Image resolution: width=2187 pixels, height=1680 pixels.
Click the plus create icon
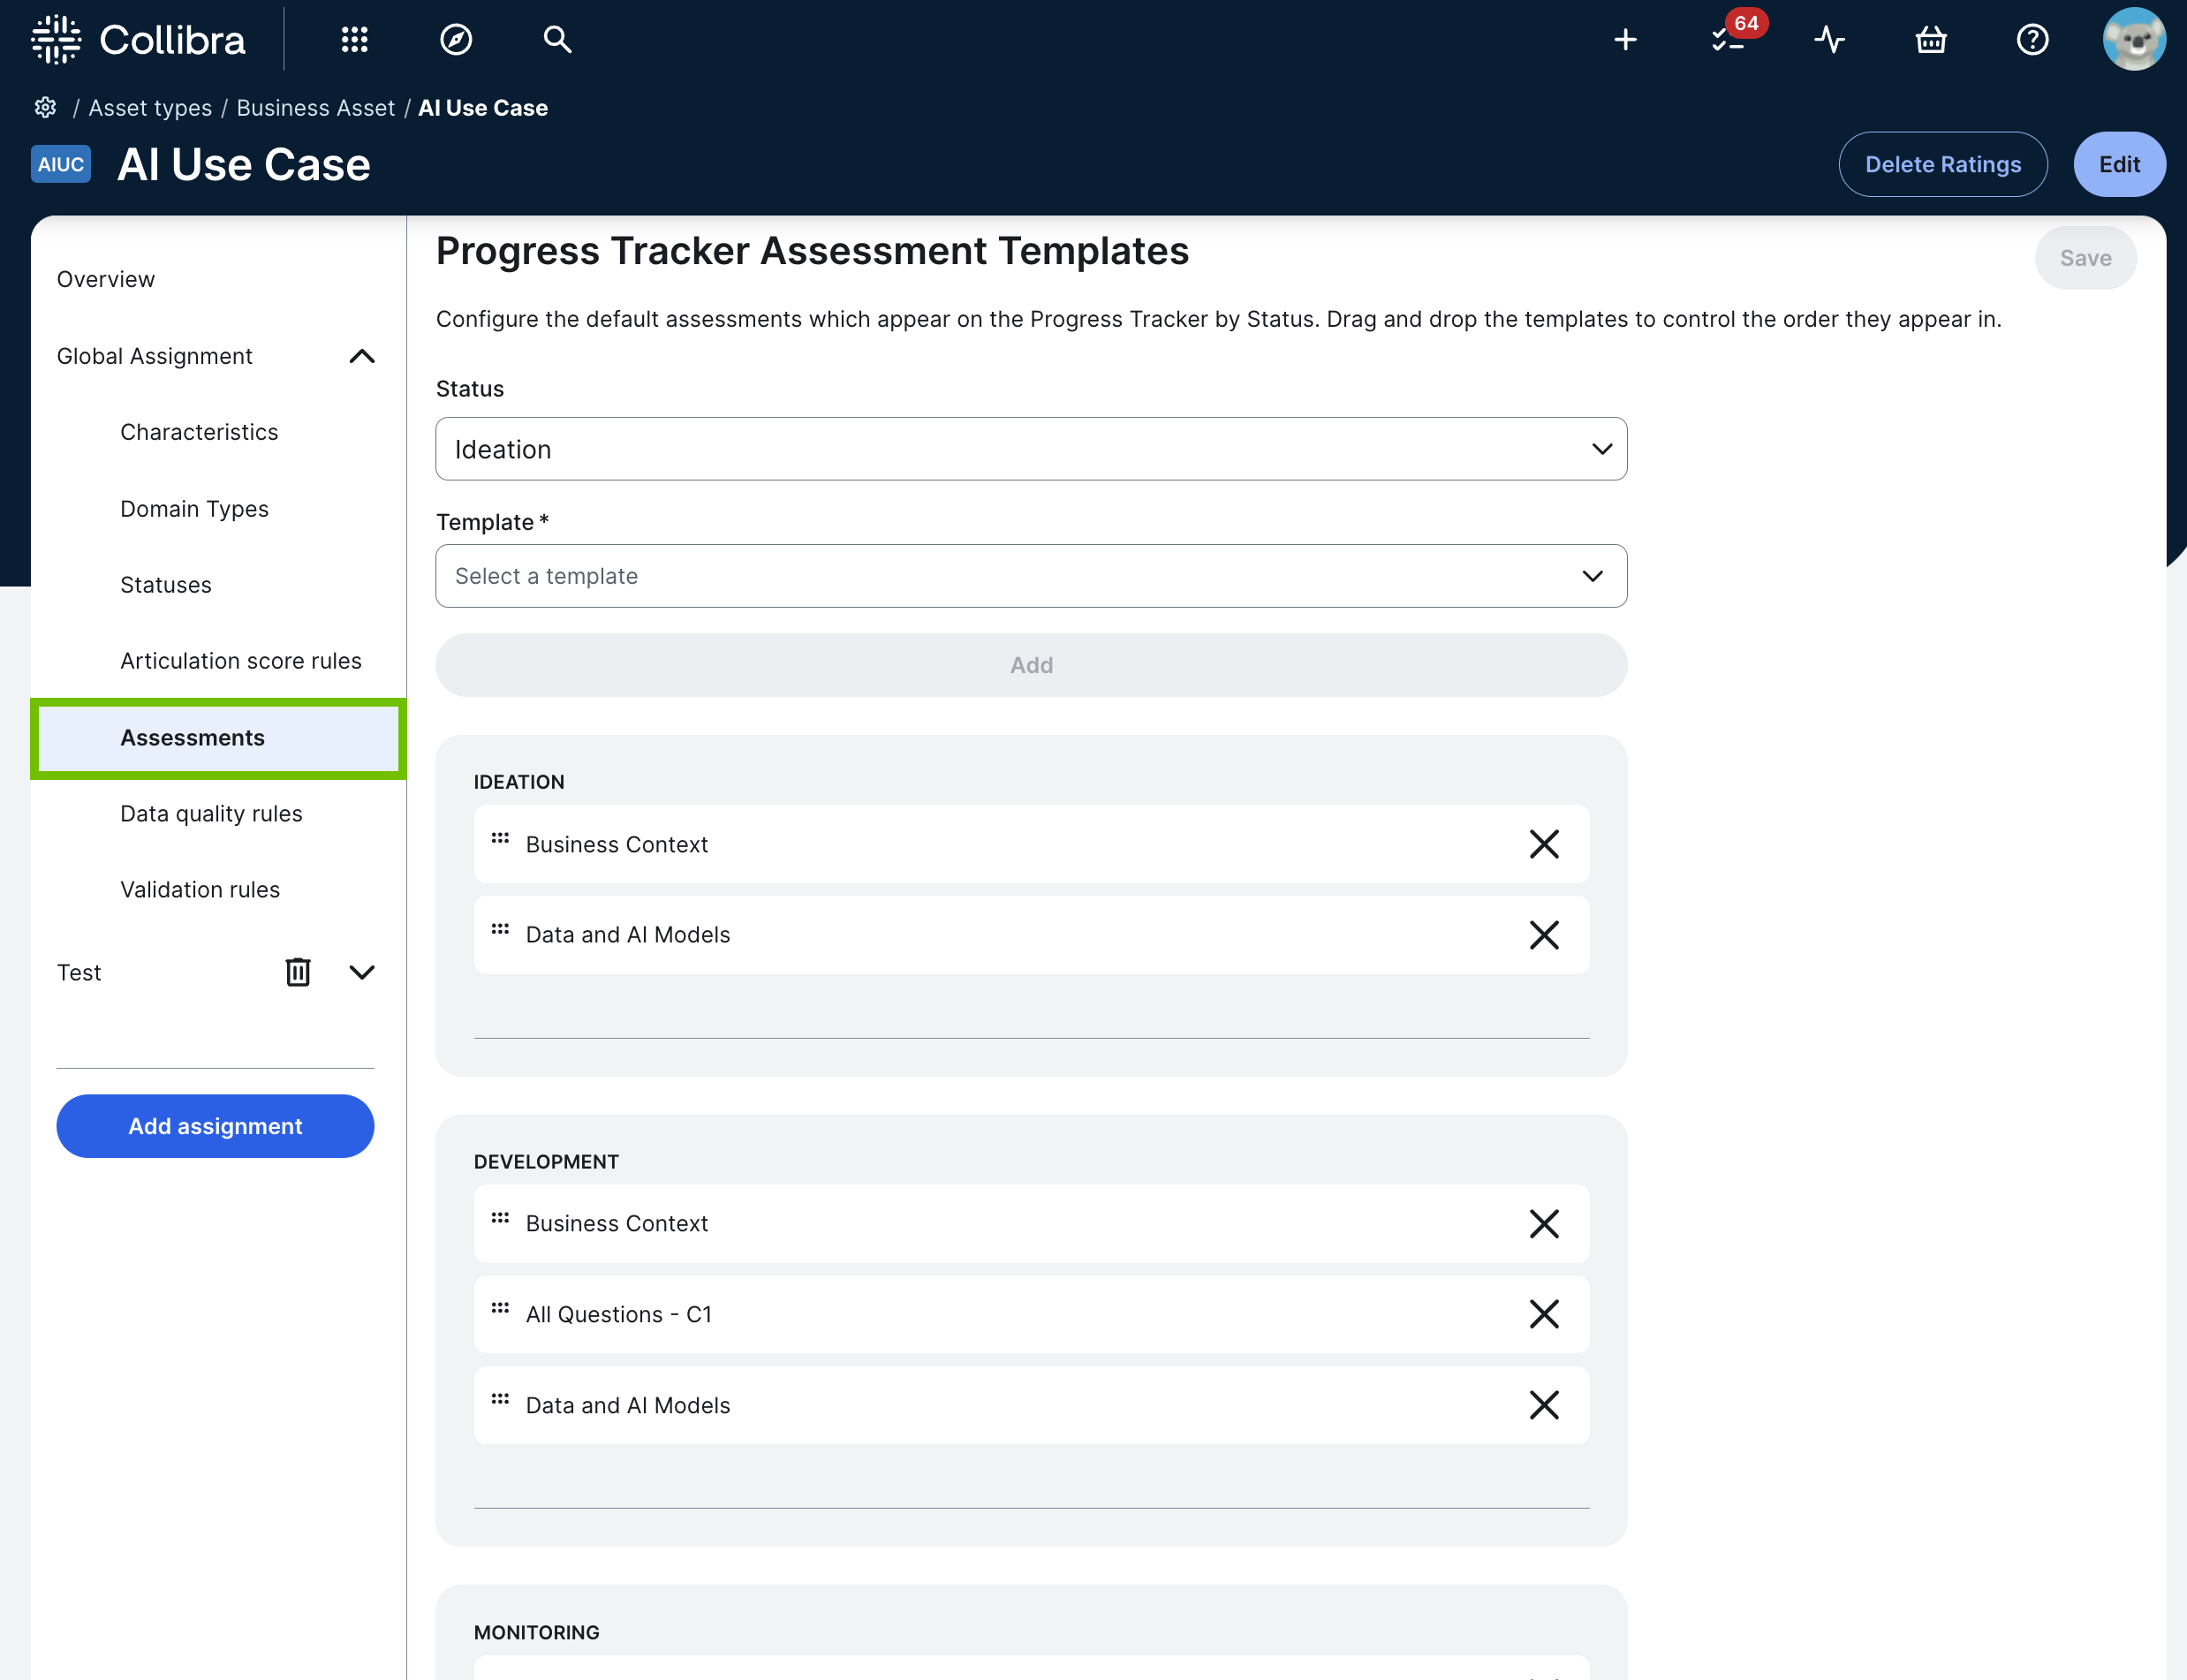1625,39
